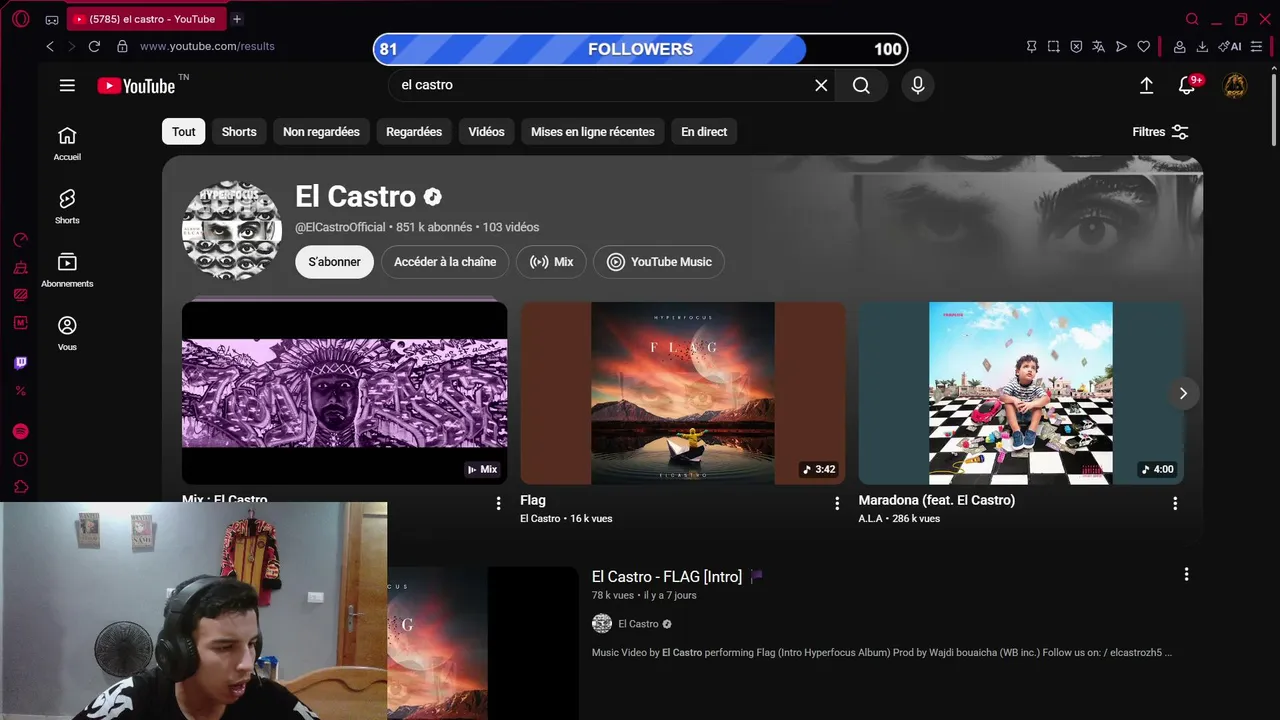Open the Spotify sidebar icon

click(x=20, y=431)
